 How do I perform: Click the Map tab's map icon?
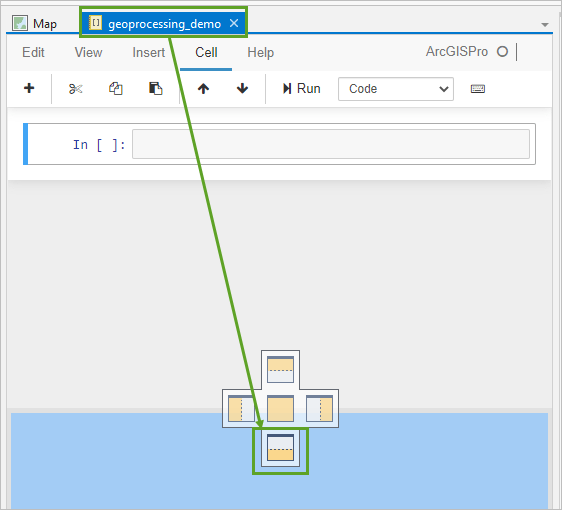(20, 23)
